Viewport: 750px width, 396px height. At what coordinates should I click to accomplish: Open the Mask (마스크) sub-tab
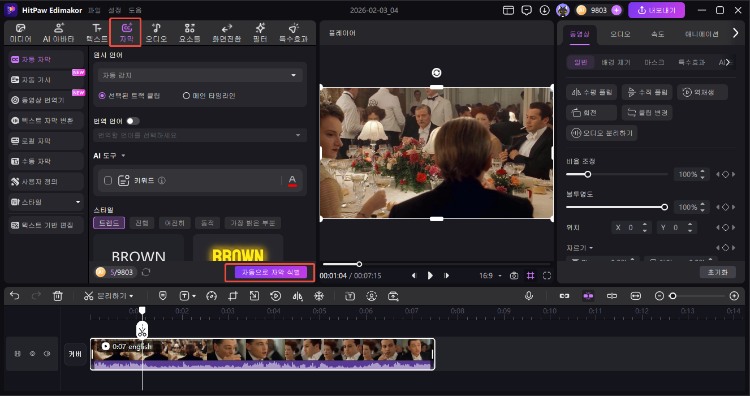click(x=654, y=62)
